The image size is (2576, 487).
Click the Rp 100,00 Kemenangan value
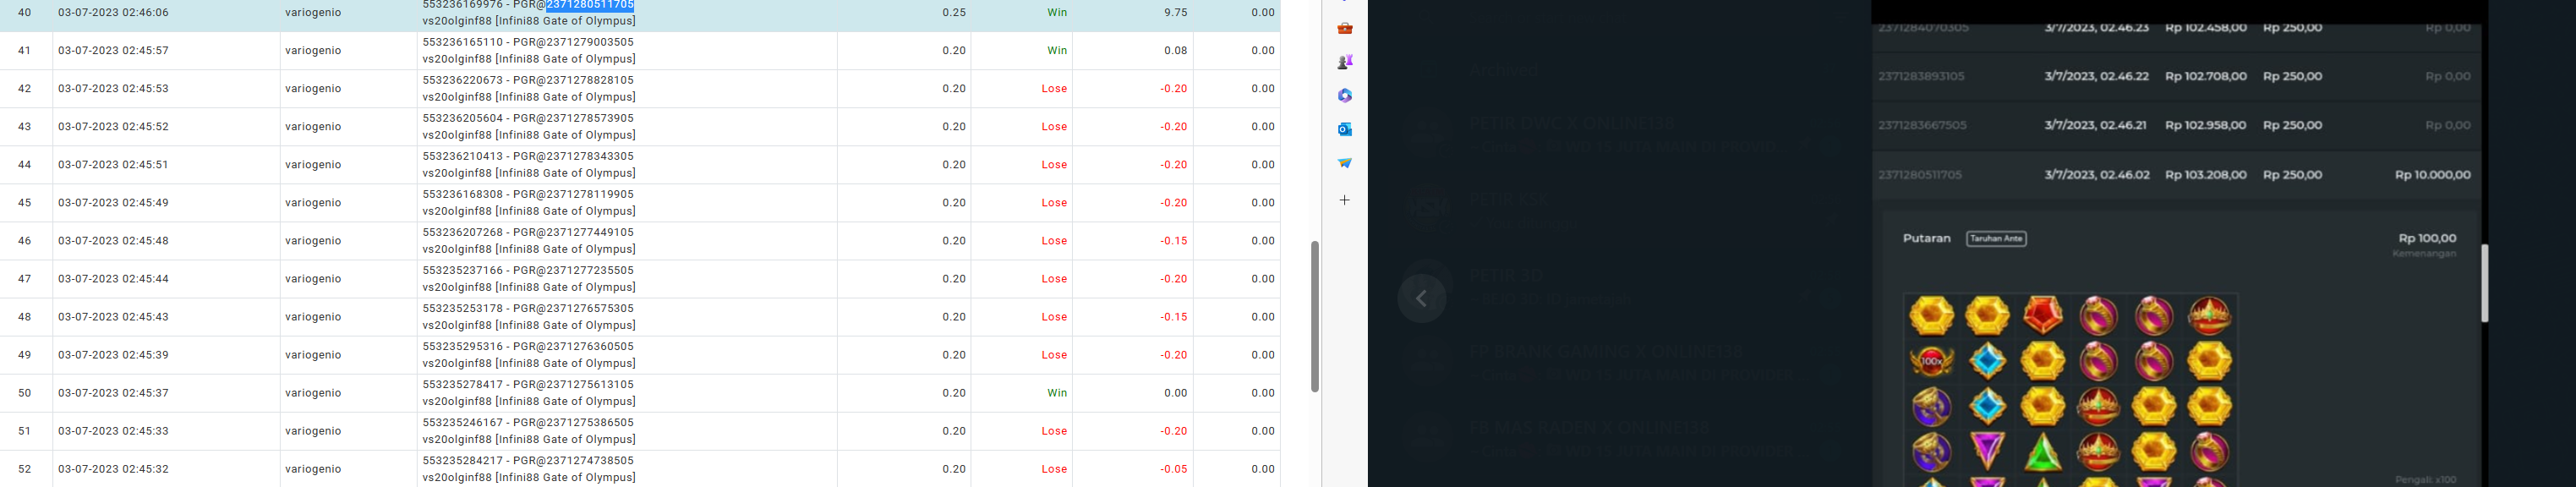point(2427,238)
